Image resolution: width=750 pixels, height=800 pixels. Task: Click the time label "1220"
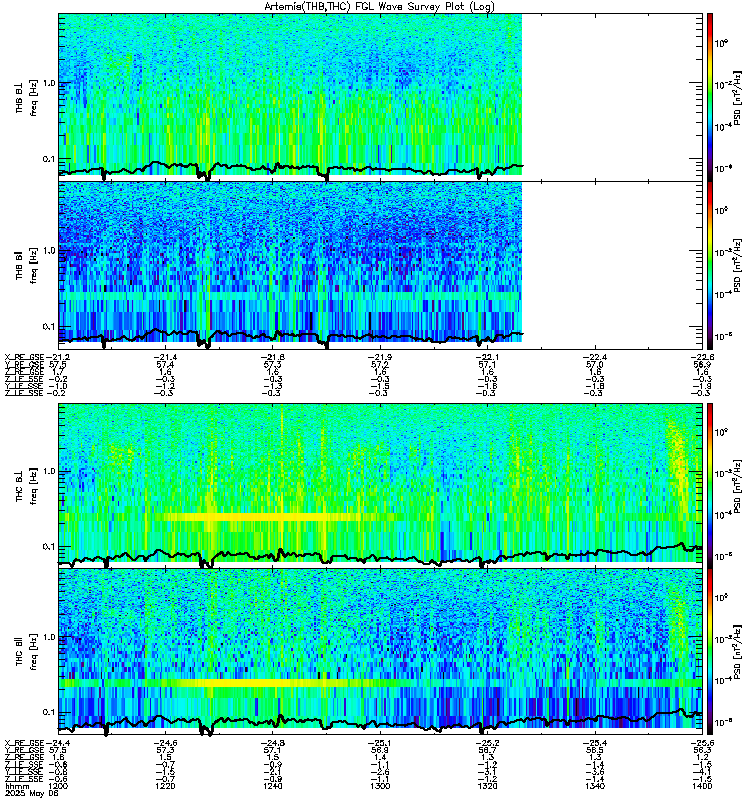point(165,786)
